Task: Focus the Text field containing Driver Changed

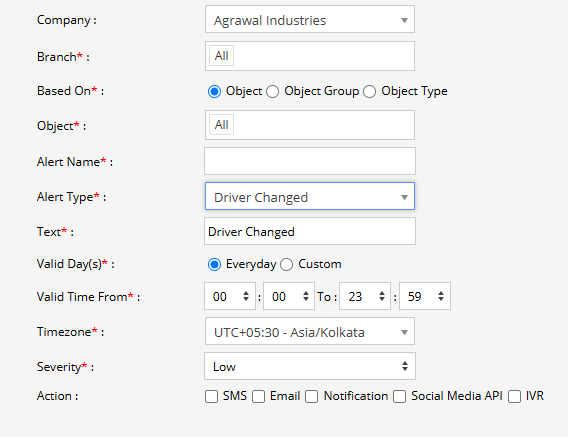Action: click(310, 231)
